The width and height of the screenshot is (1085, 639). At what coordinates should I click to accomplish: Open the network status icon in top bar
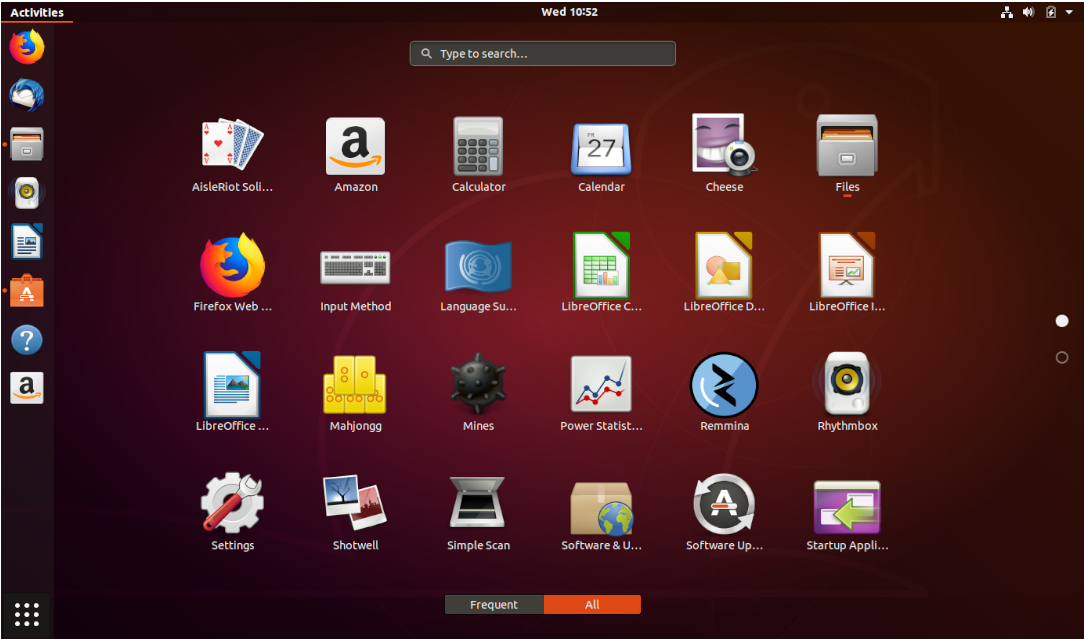pos(1007,12)
